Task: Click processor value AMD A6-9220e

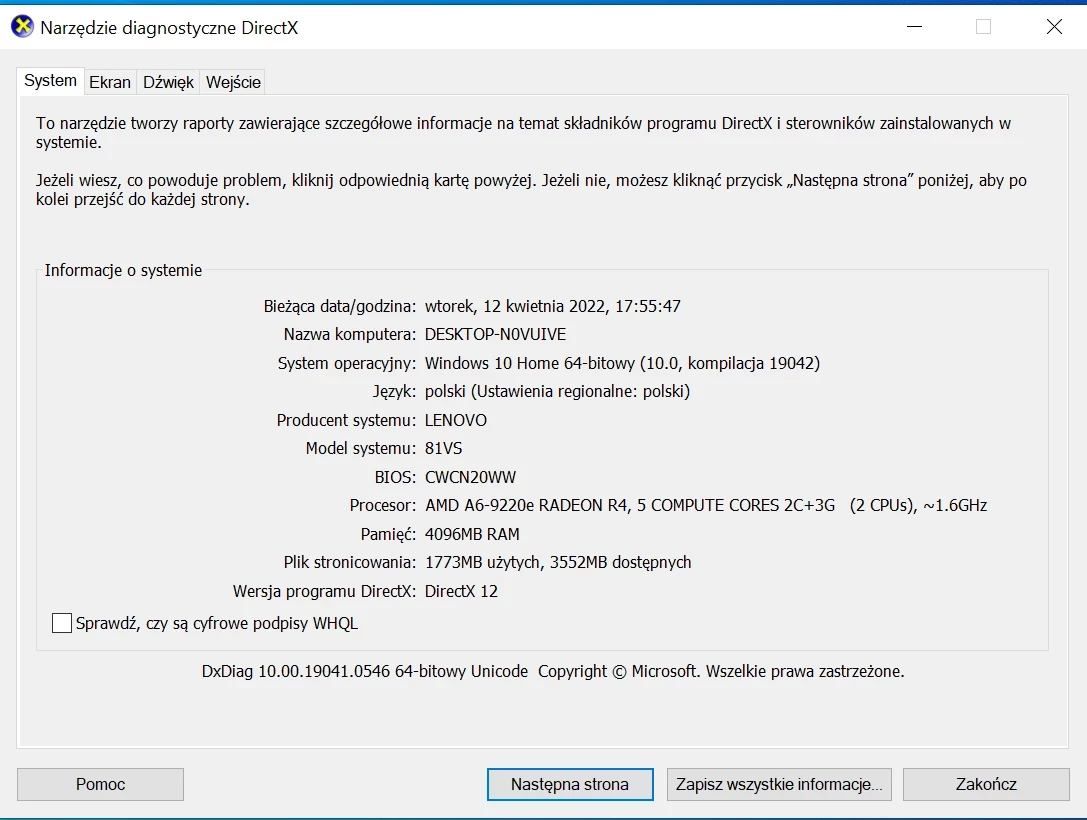Action: tap(706, 505)
